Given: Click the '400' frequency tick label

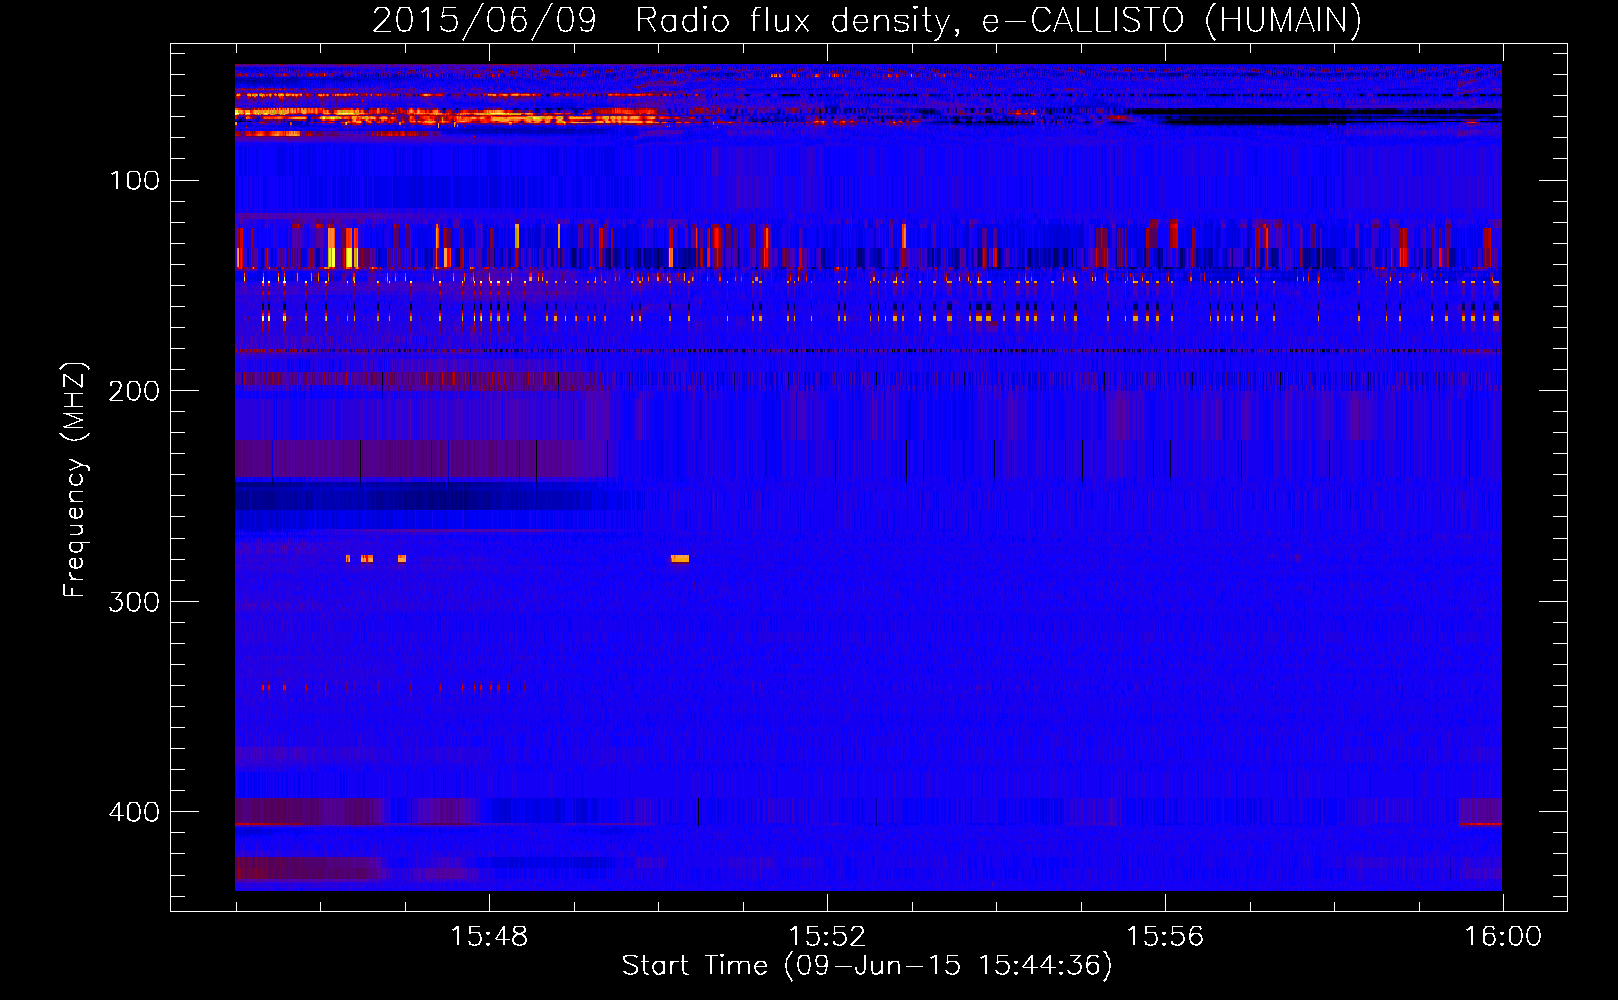Looking at the screenshot, I should coord(135,812).
